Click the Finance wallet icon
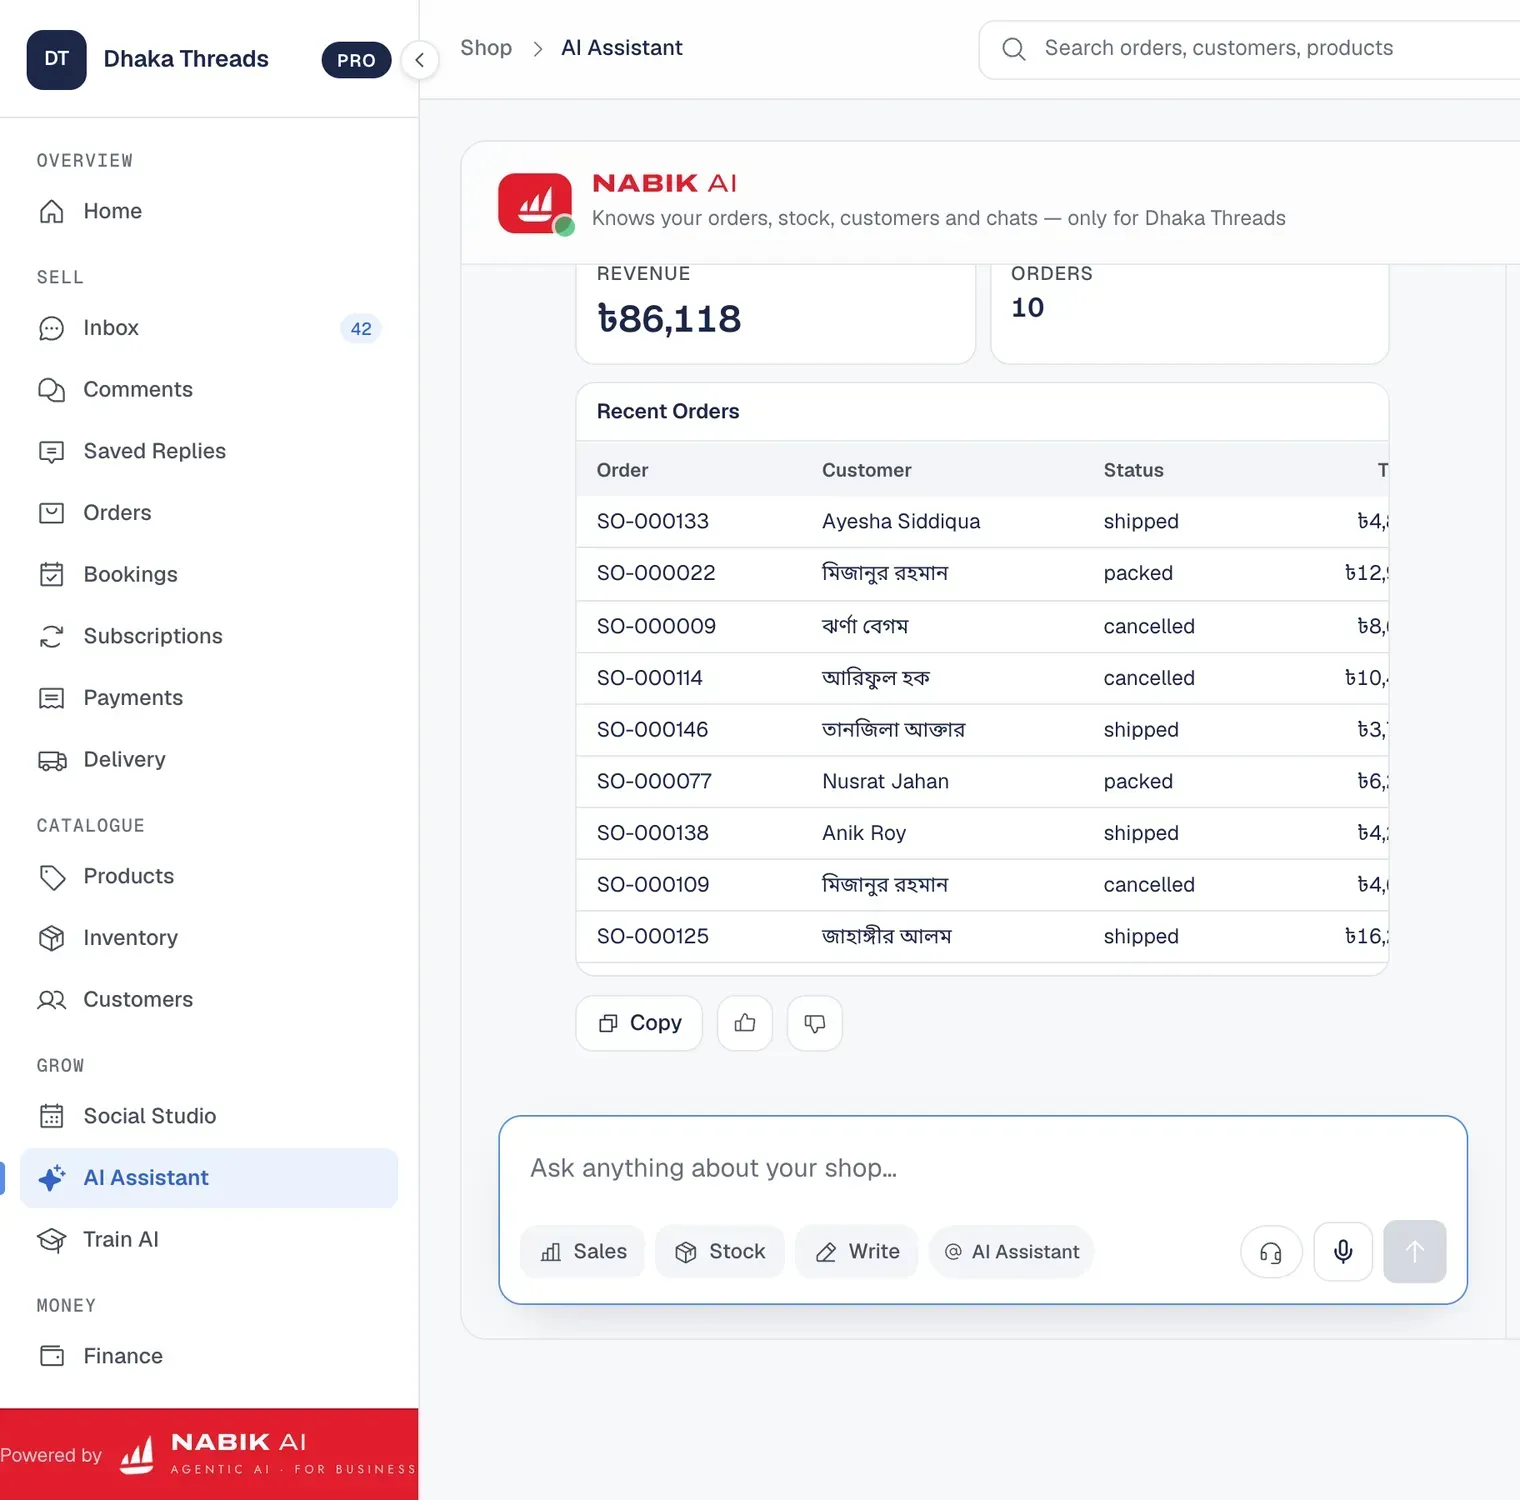 coord(51,1356)
